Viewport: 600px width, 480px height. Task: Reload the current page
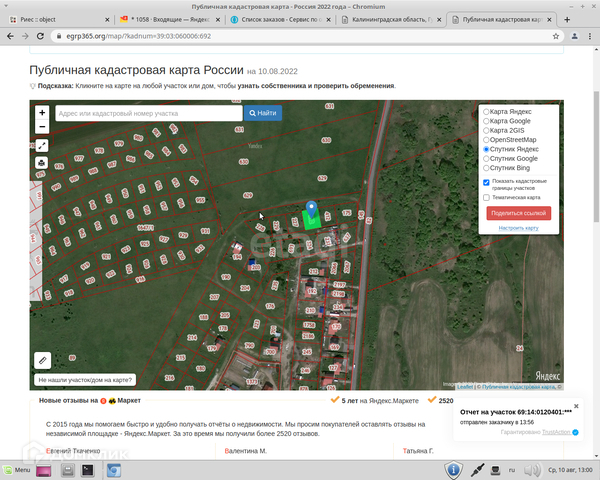coord(40,36)
